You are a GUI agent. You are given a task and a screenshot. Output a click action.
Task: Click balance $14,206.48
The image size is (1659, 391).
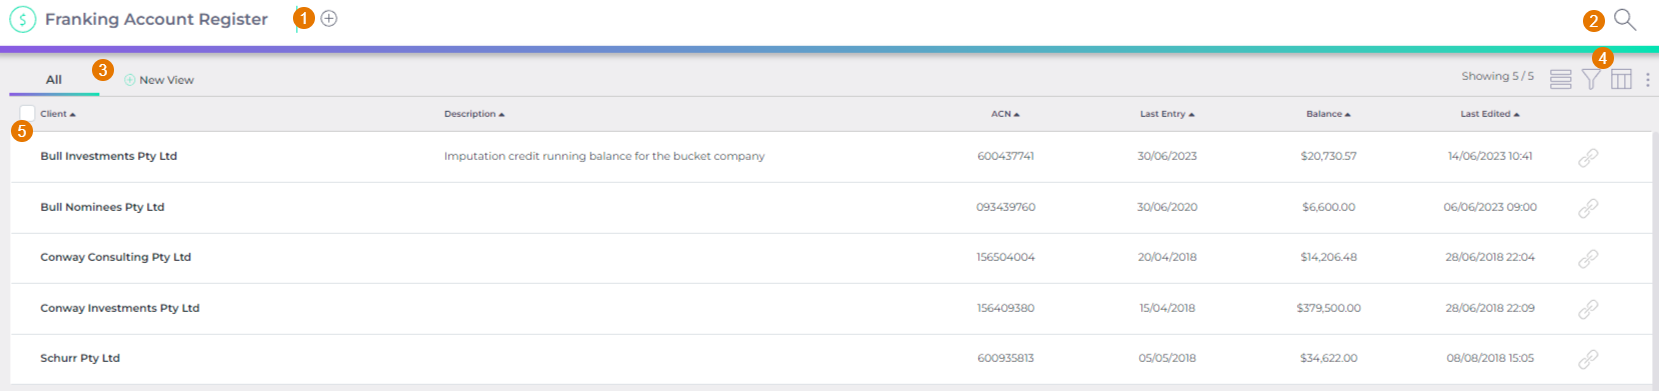coord(1328,257)
